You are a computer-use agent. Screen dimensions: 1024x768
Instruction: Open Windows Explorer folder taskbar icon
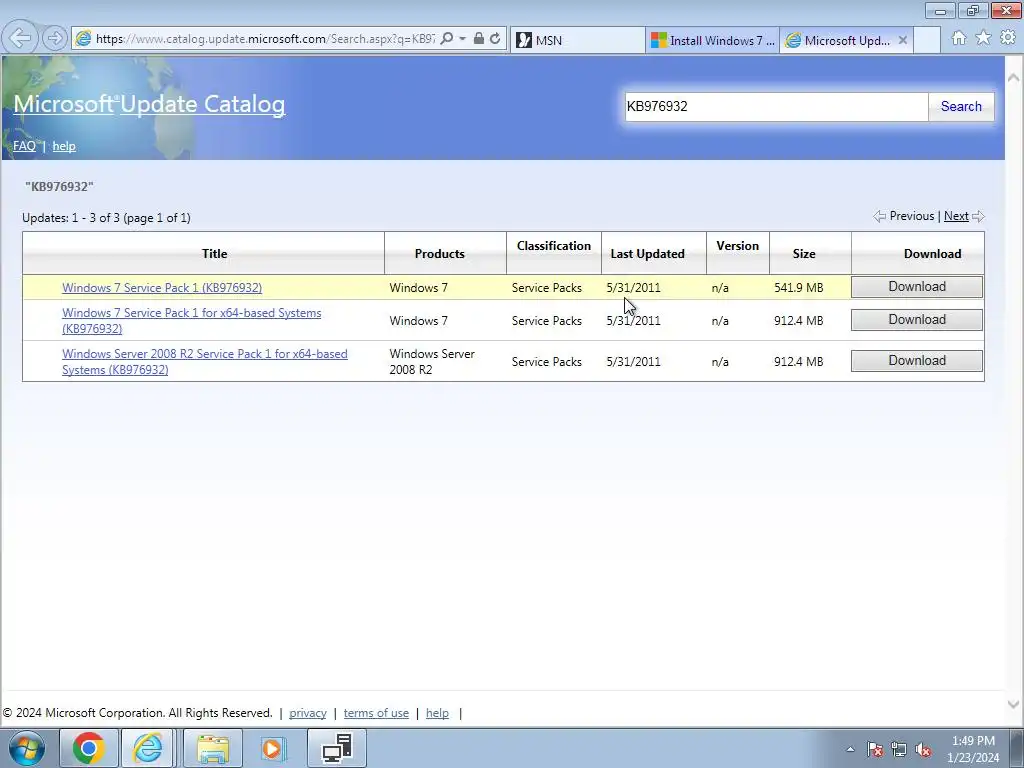(x=213, y=748)
